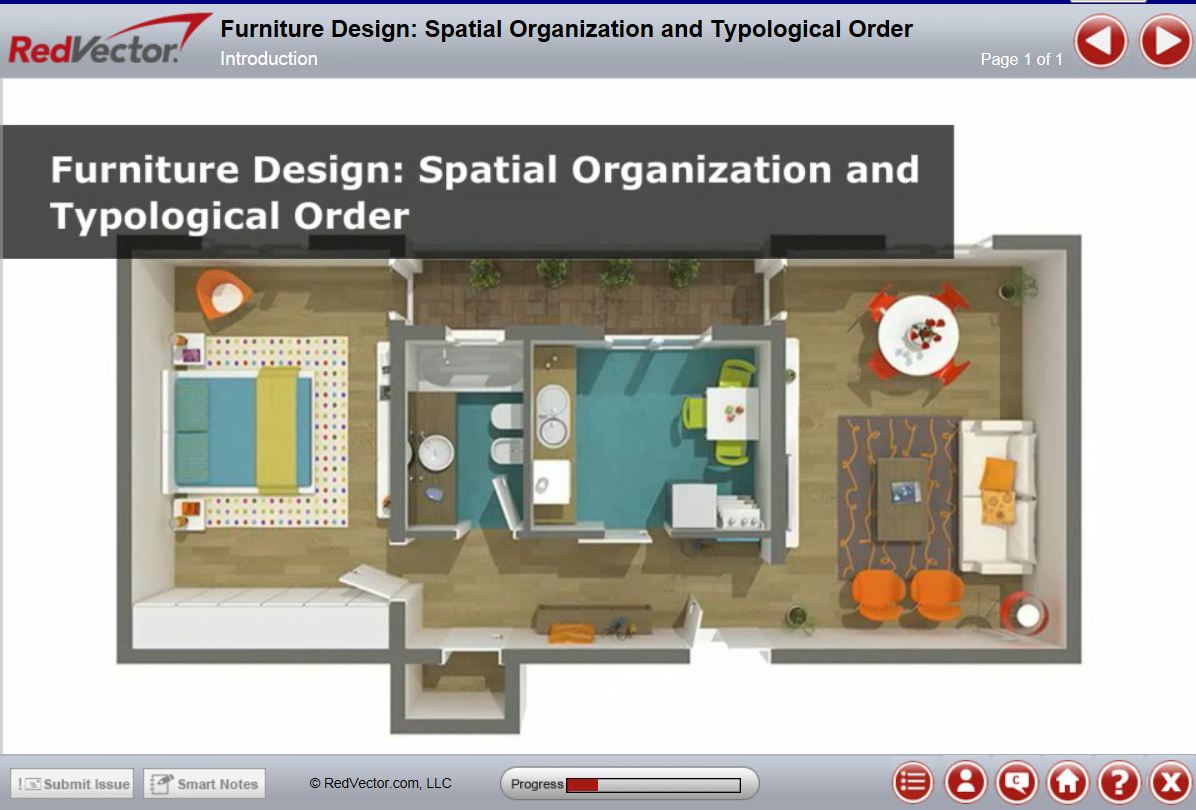The width and height of the screenshot is (1196, 810).
Task: Open the user profile icon
Action: click(962, 783)
